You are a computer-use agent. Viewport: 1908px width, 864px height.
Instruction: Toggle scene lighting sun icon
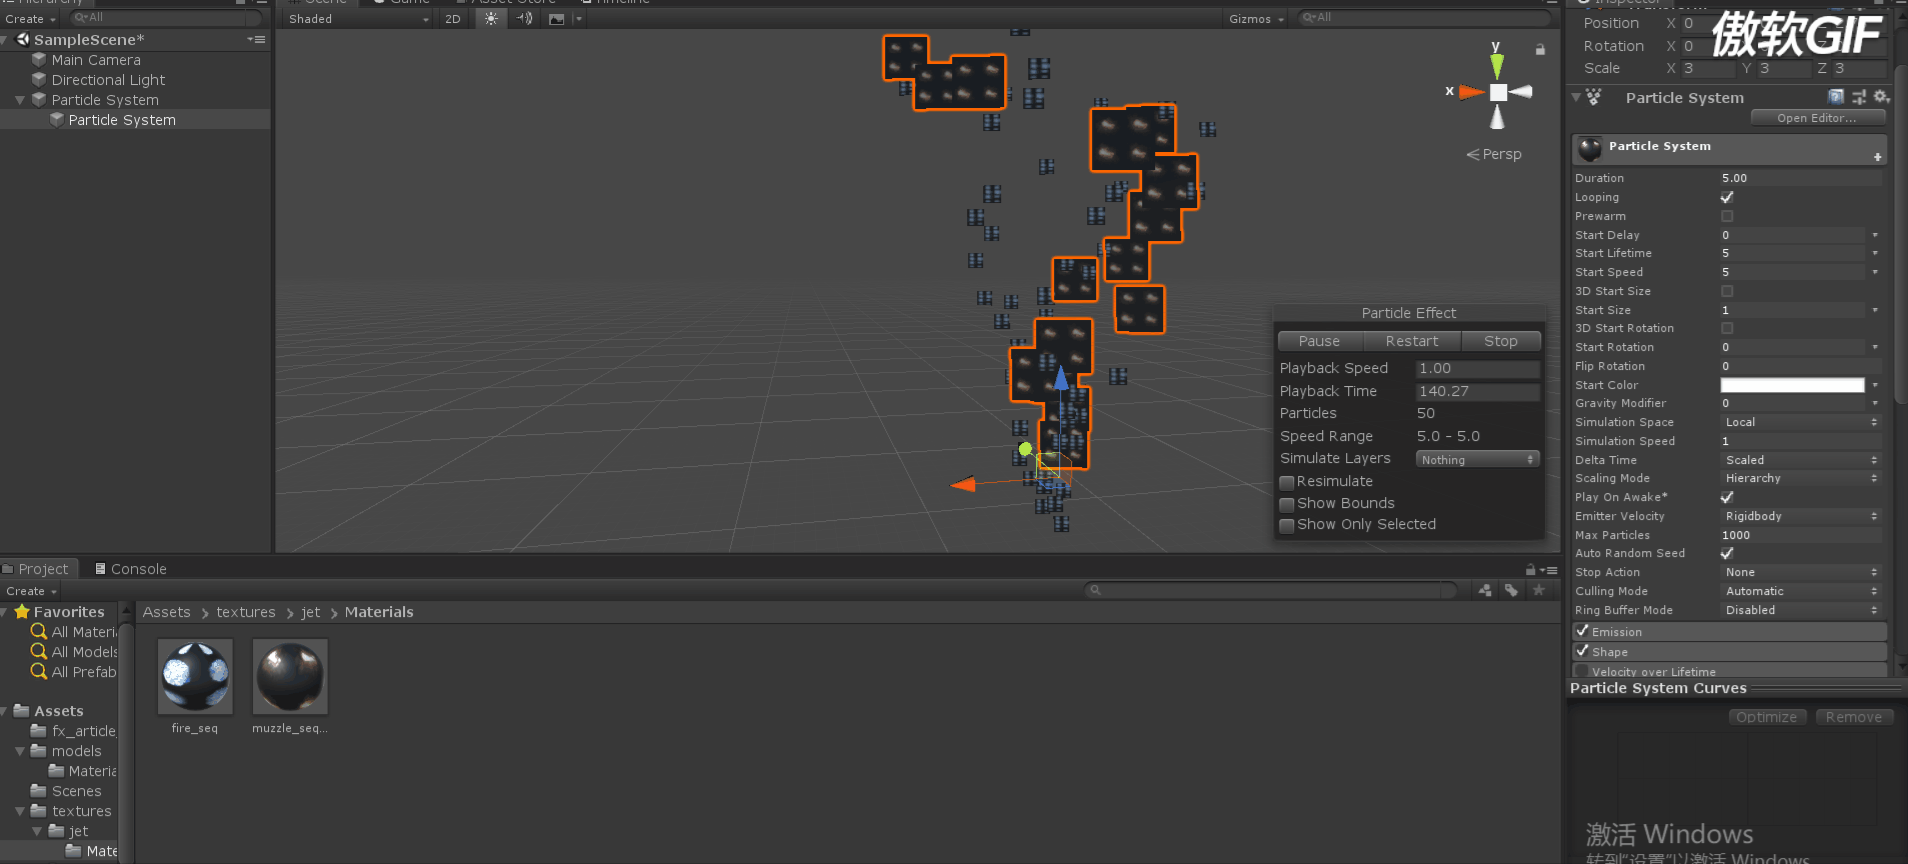pyautogui.click(x=491, y=19)
